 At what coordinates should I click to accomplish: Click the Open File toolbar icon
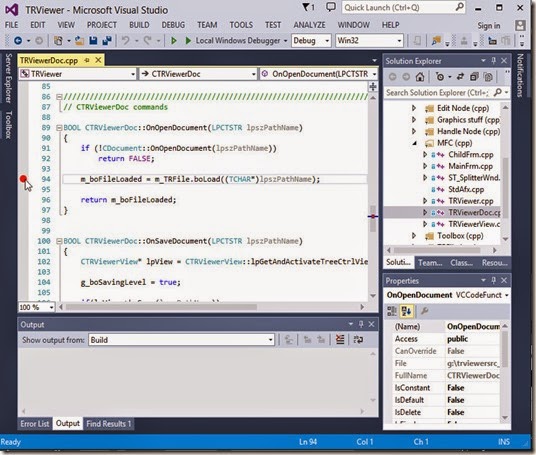[x=80, y=41]
